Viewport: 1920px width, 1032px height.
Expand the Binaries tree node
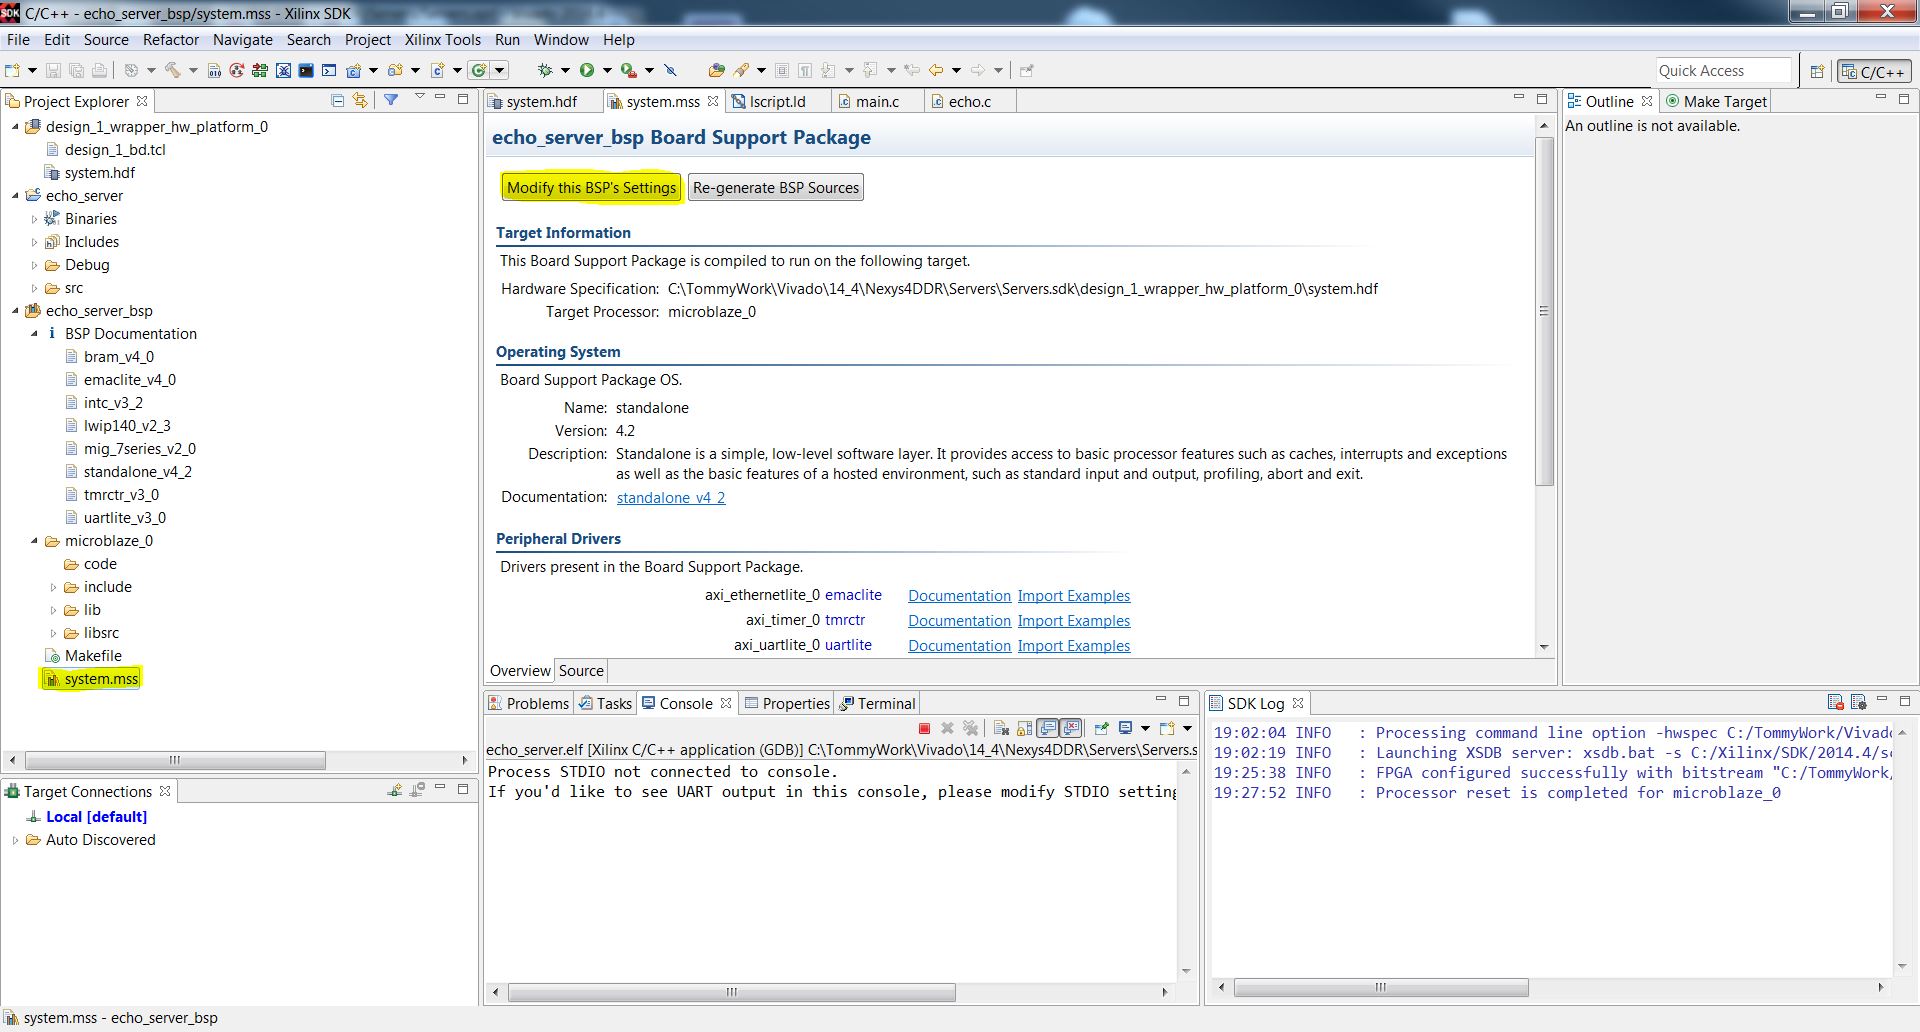point(34,219)
